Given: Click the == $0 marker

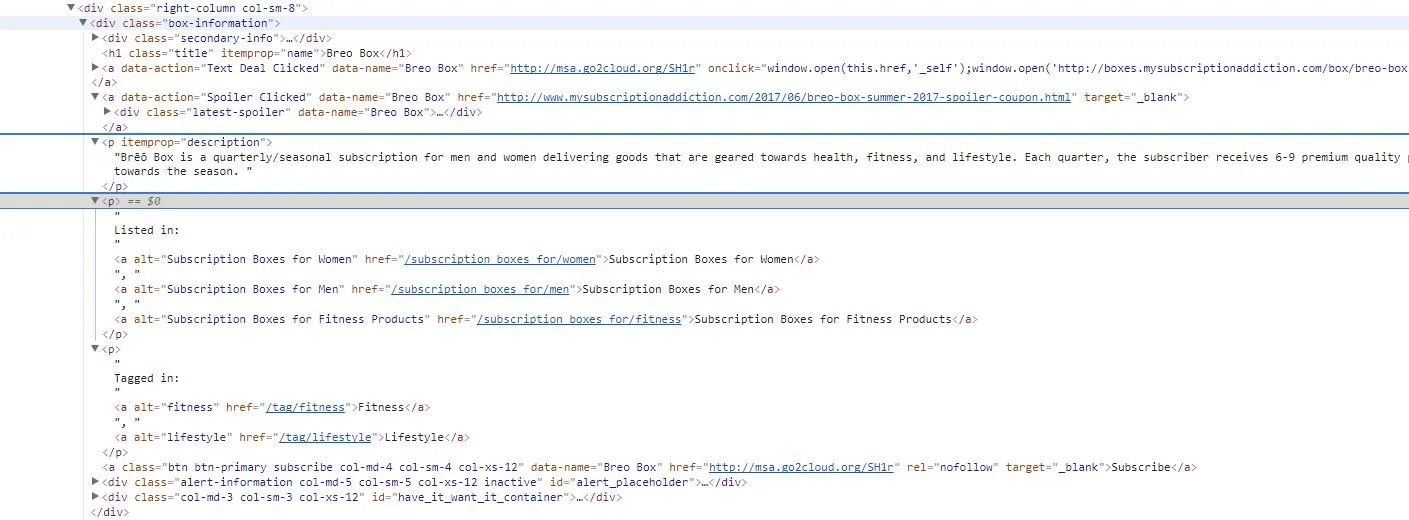Looking at the screenshot, I should [x=145, y=201].
